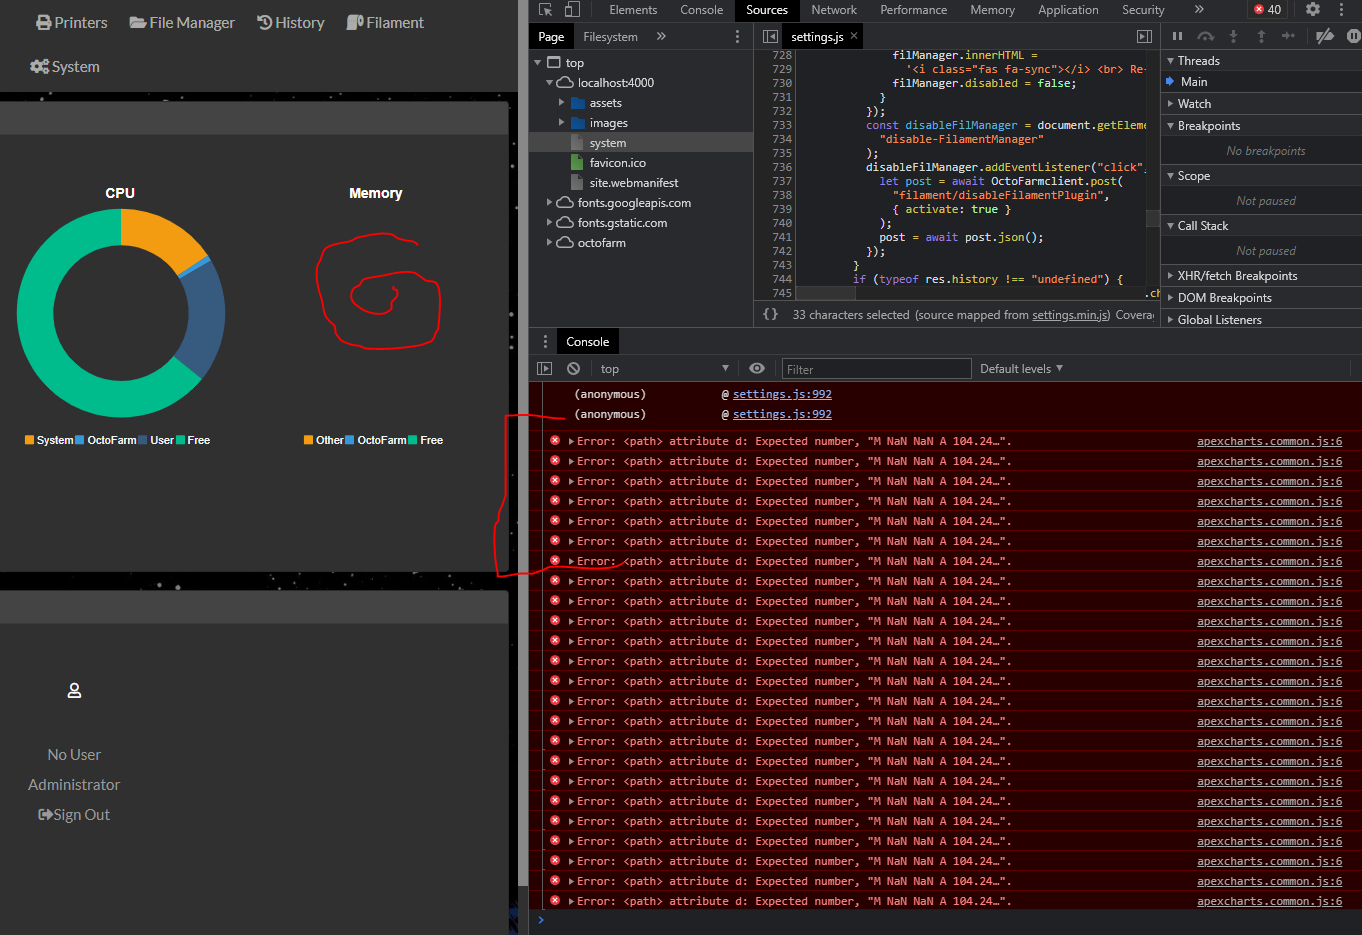Create a live expression with the eye icon
This screenshot has height=935, width=1362.
(757, 368)
